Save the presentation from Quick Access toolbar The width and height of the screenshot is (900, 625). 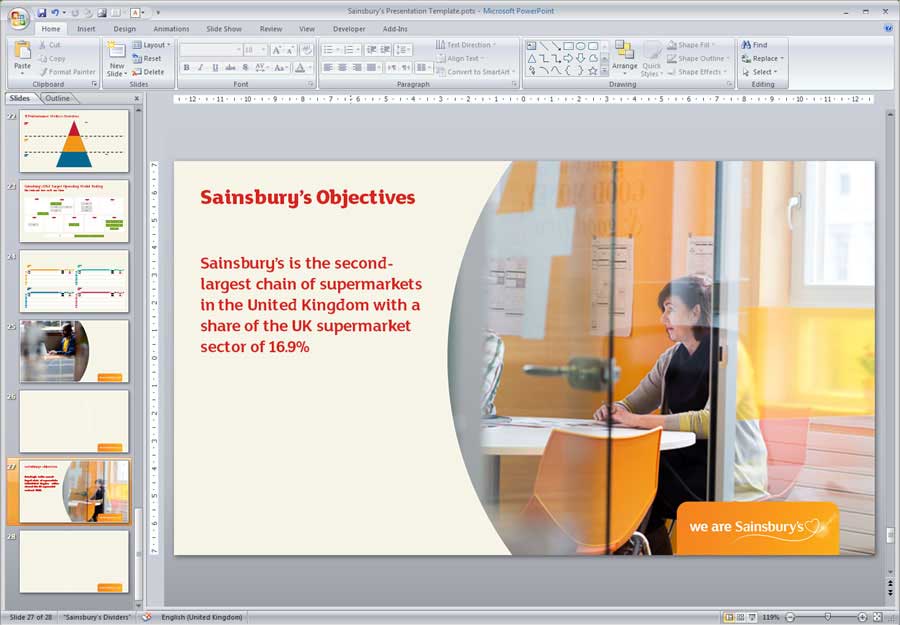point(42,13)
